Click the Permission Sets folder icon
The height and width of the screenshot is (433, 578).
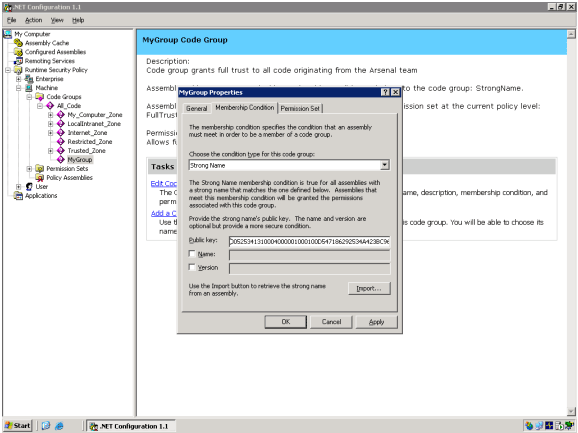pos(39,168)
